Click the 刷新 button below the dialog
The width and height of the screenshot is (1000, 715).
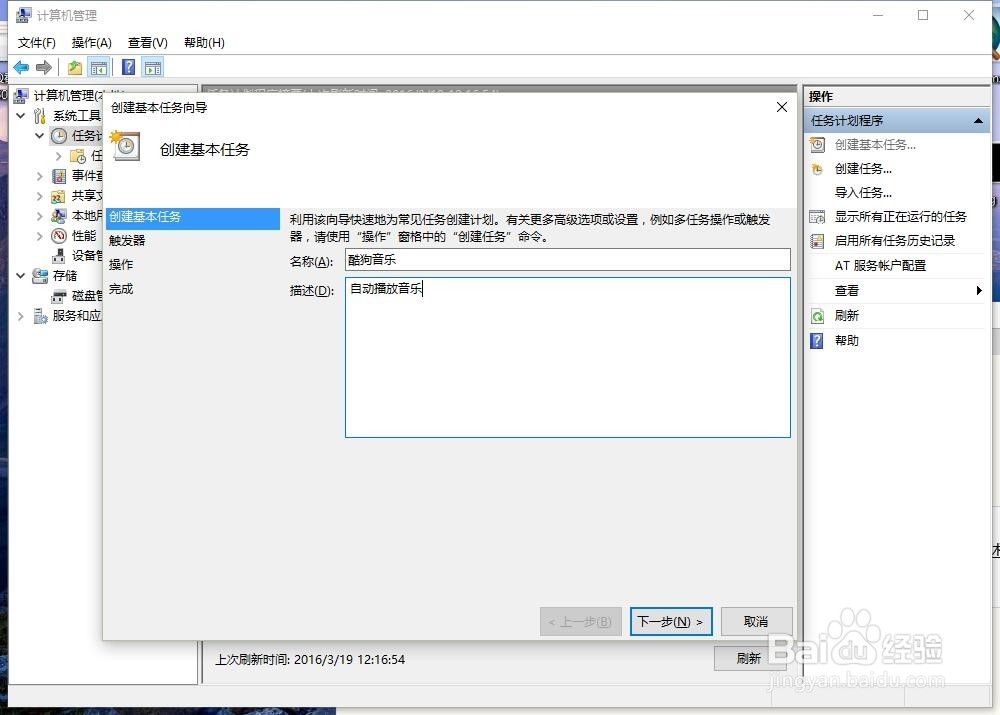[x=749, y=658]
